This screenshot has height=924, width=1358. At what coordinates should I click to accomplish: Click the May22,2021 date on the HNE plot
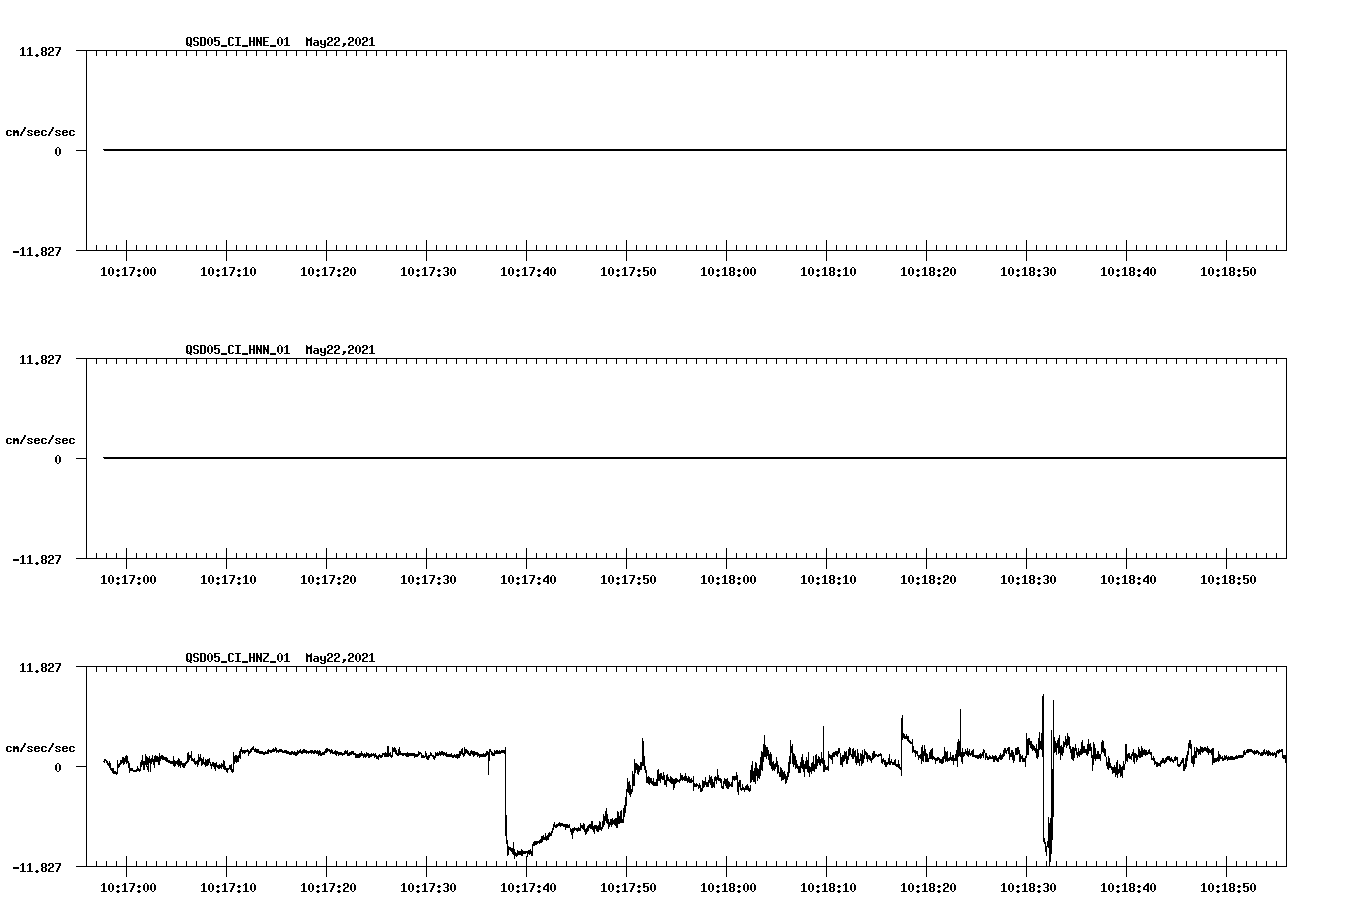pos(340,42)
